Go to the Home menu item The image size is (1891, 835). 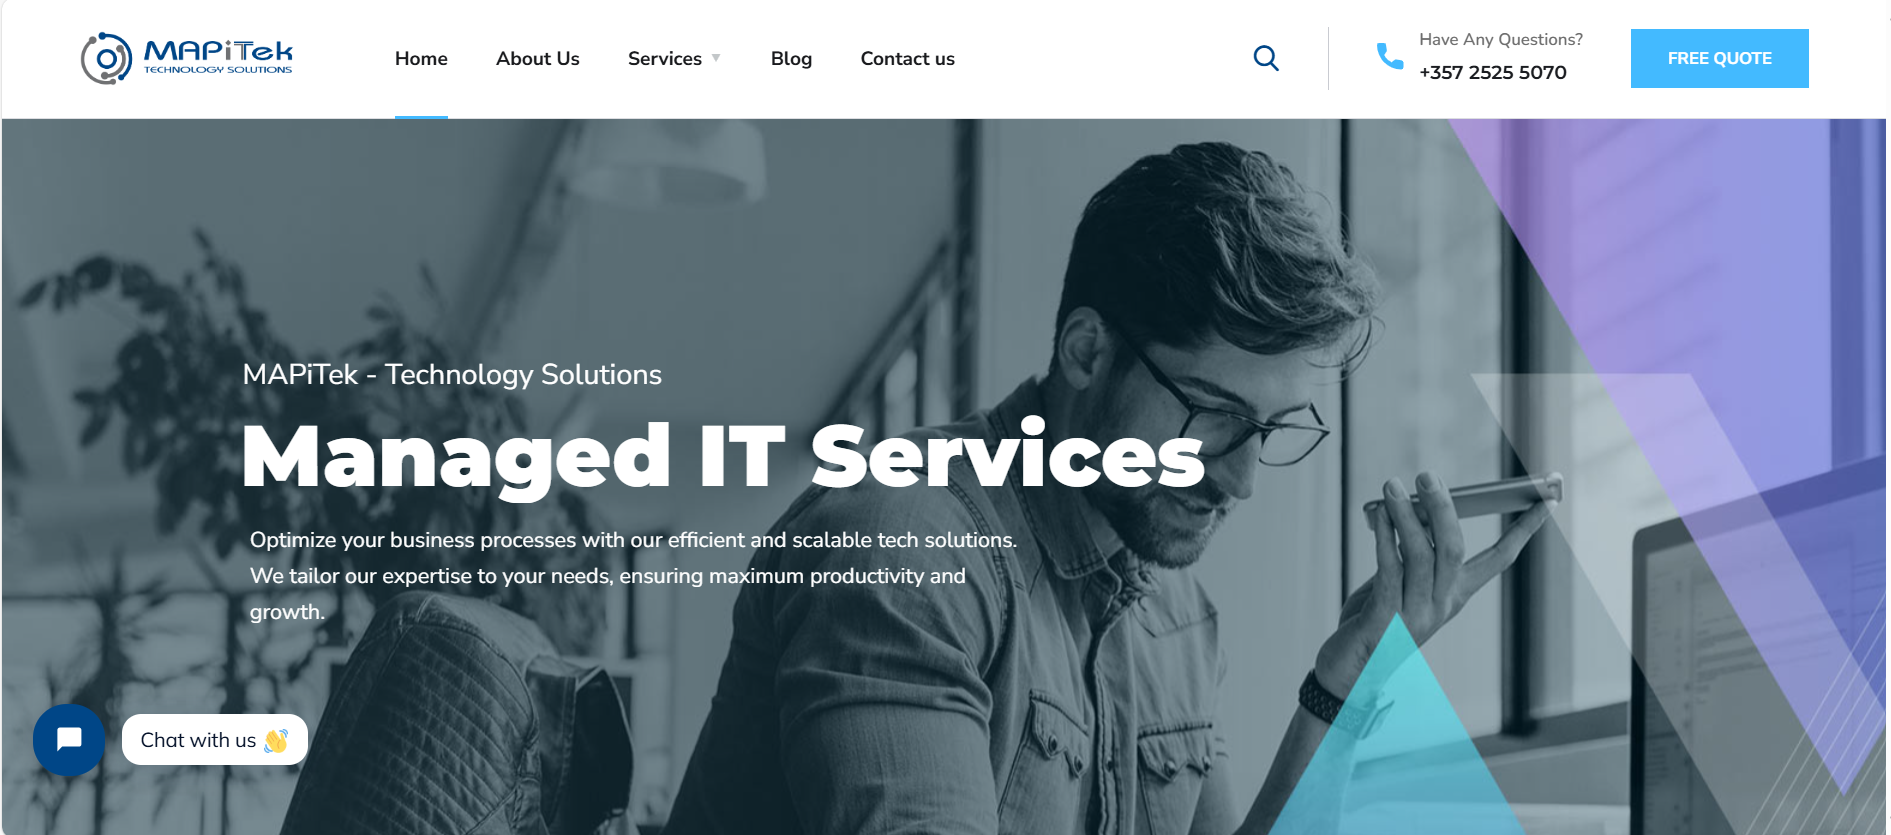(x=421, y=58)
